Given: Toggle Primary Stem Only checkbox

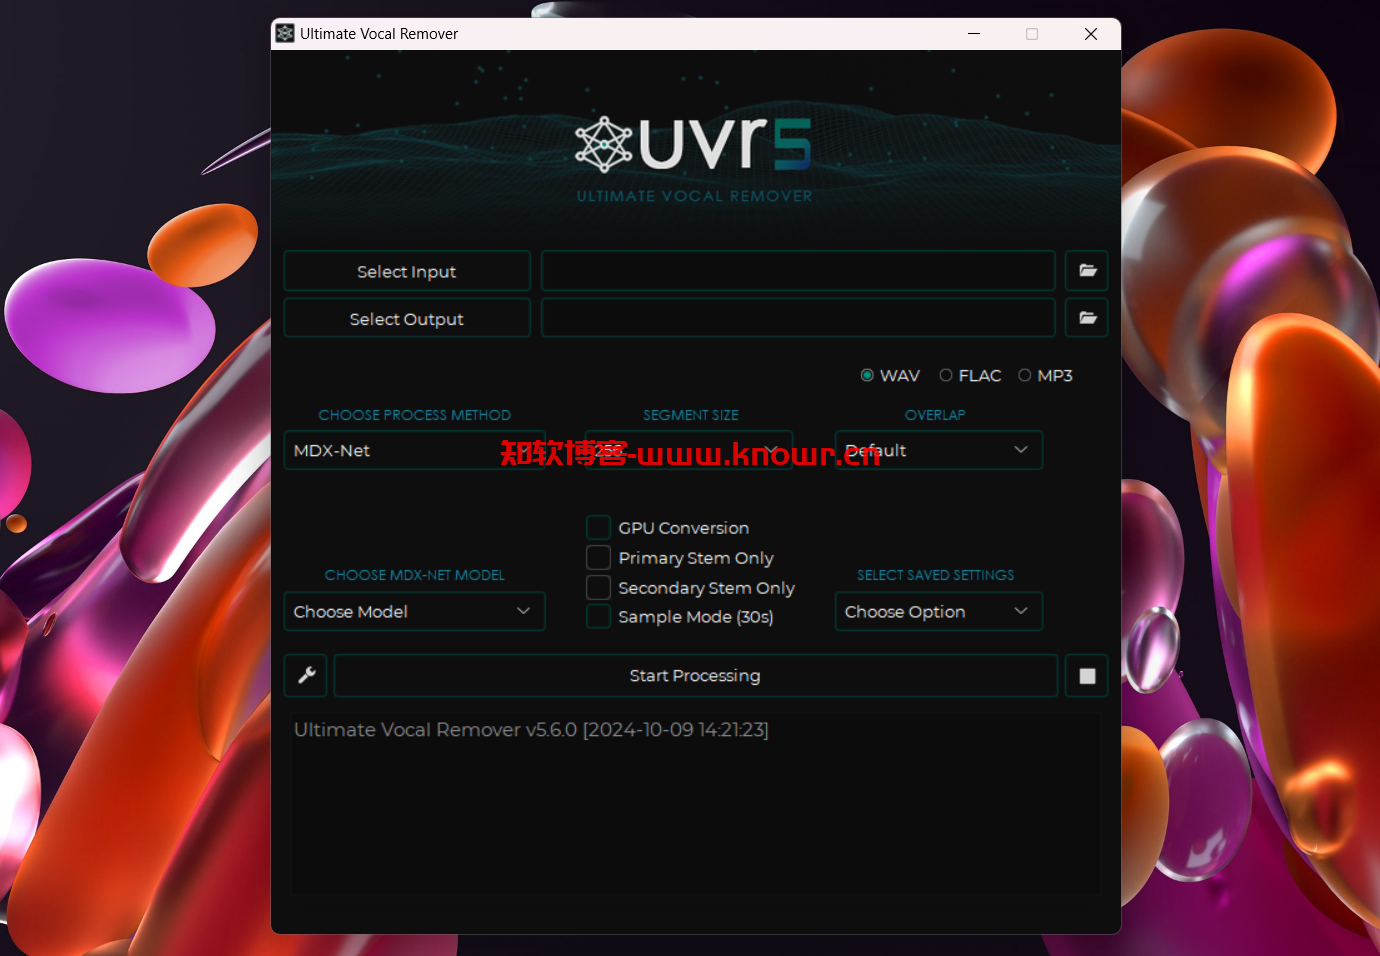Looking at the screenshot, I should pyautogui.click(x=598, y=557).
